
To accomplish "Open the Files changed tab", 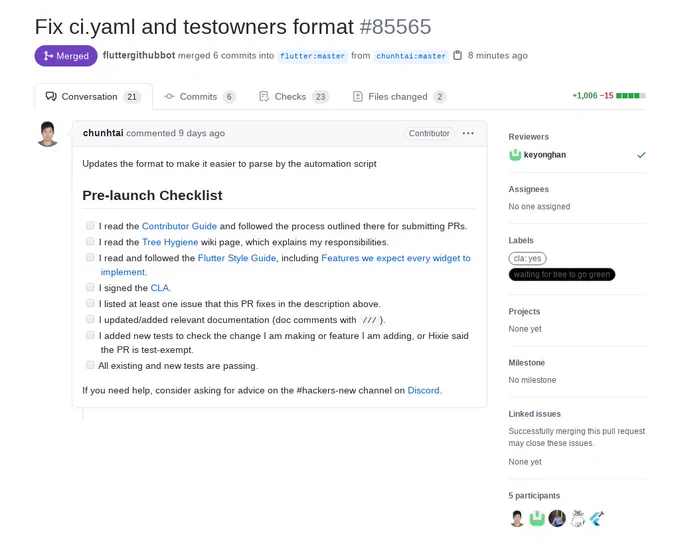I will pyautogui.click(x=399, y=97).
